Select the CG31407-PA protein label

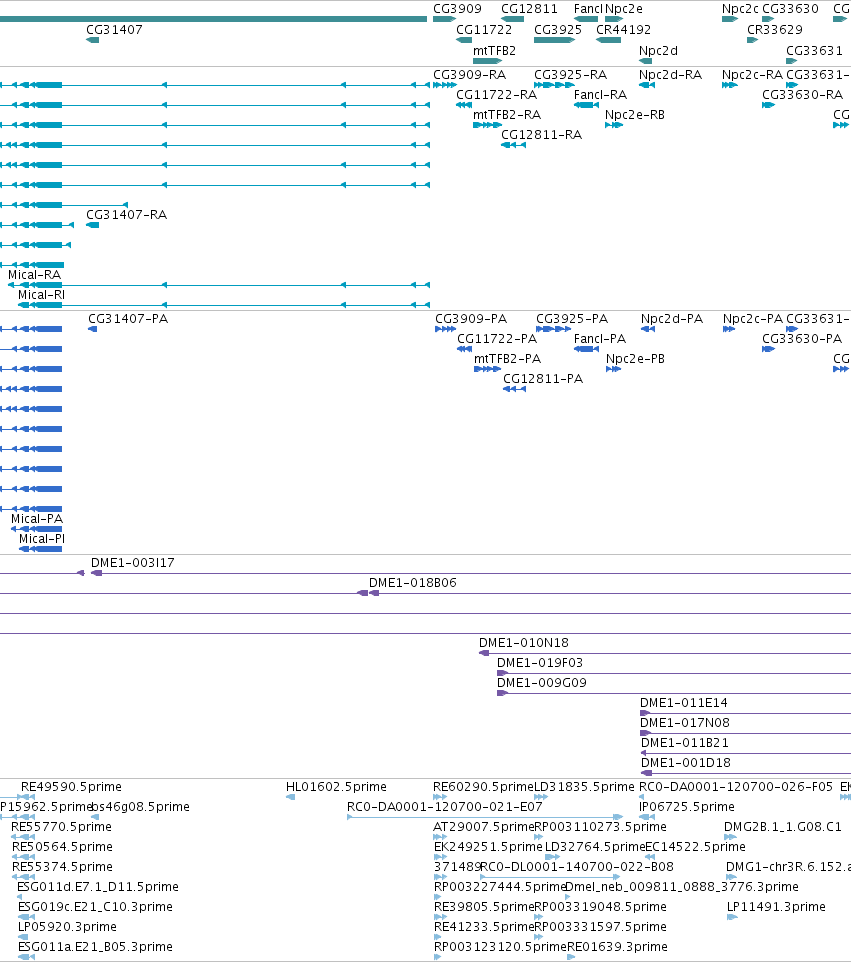pos(128,318)
